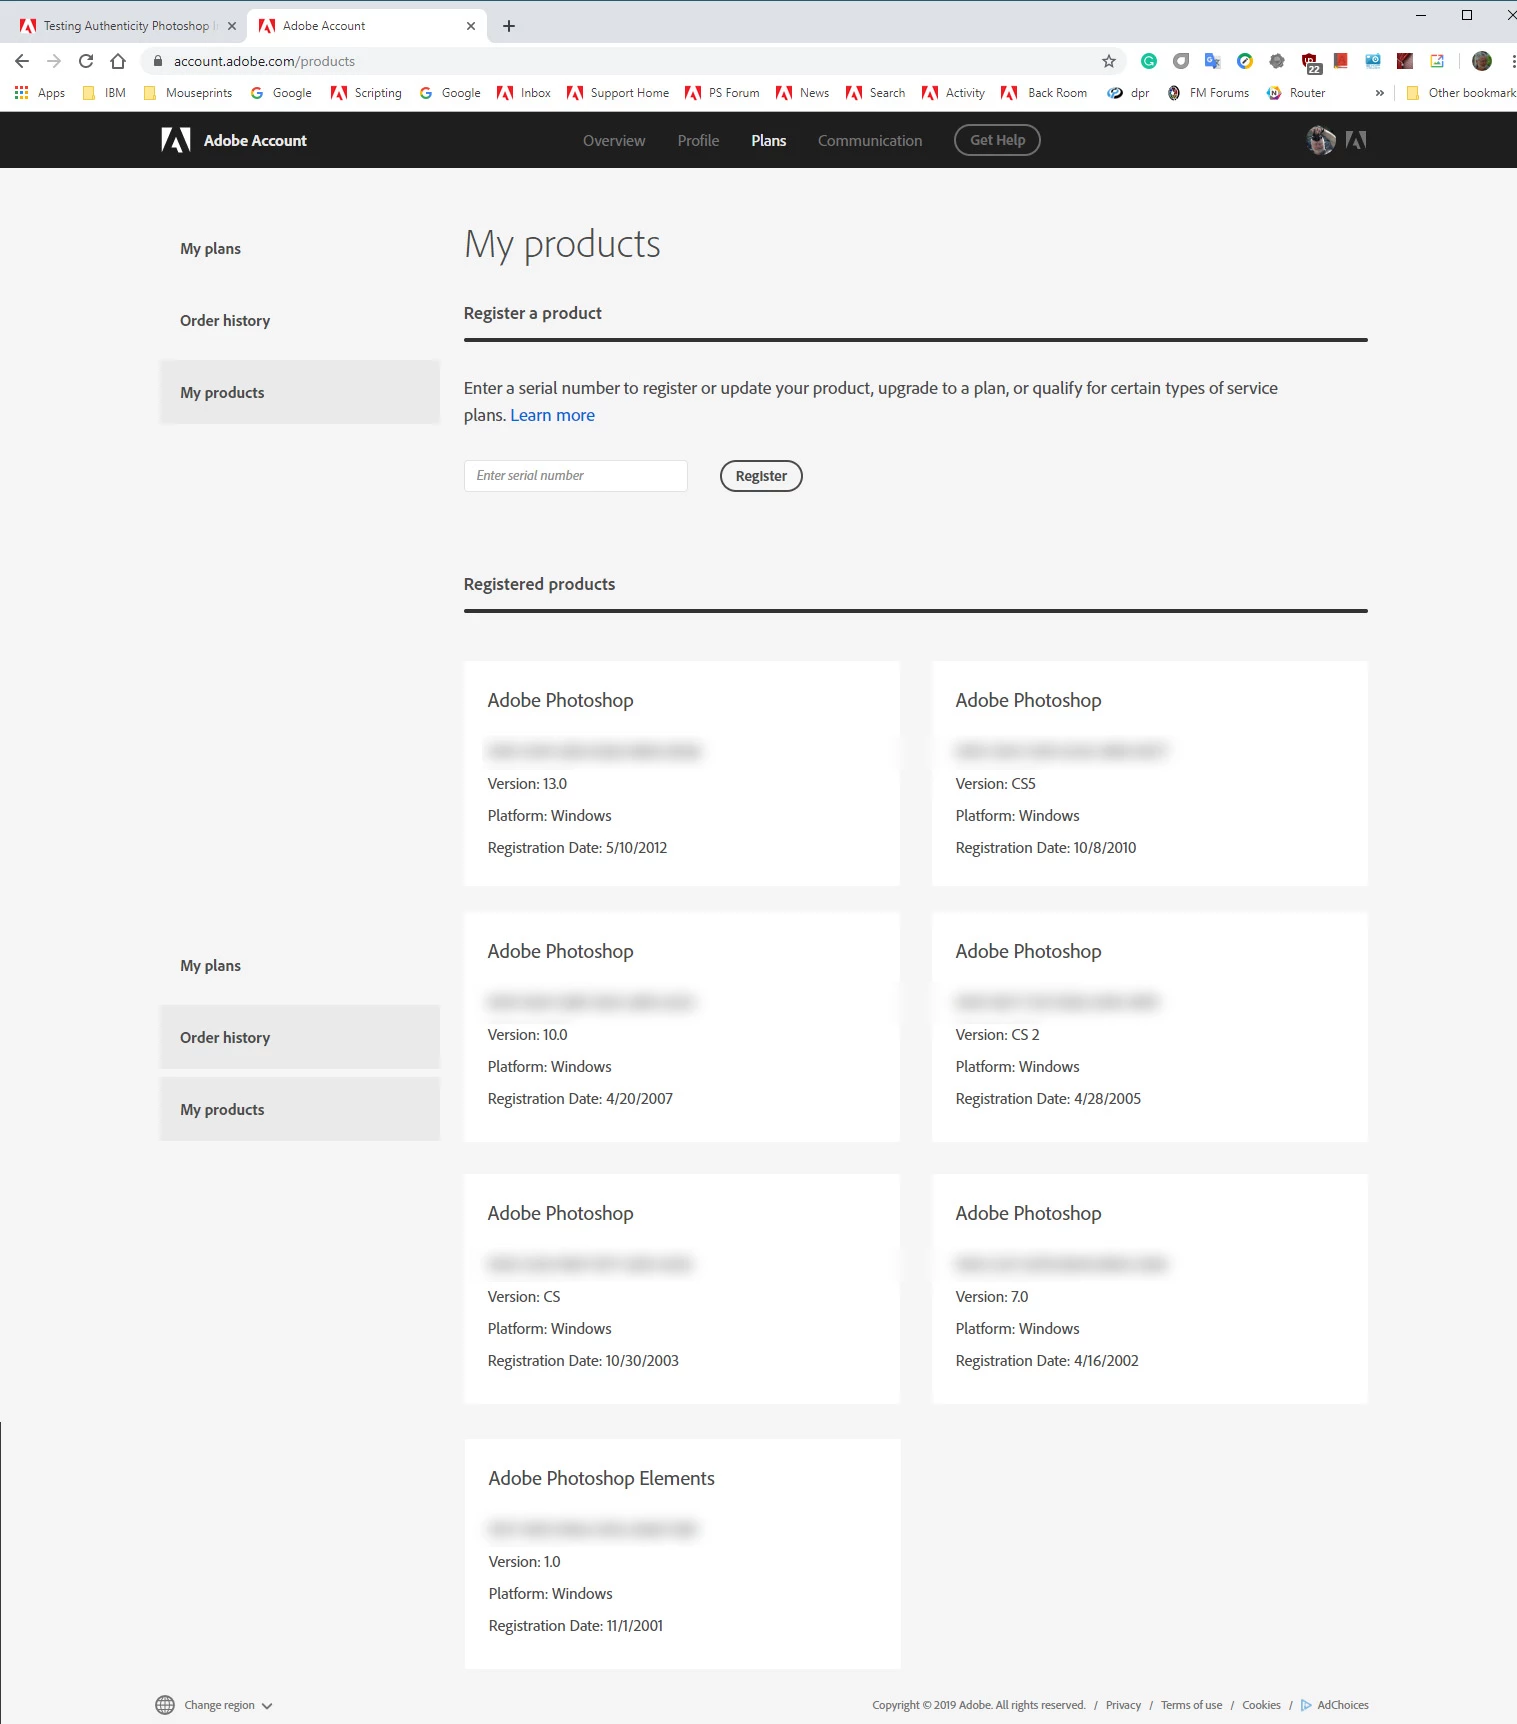The image size is (1517, 1724).
Task: Open the Plans navigation item
Action: (x=768, y=140)
